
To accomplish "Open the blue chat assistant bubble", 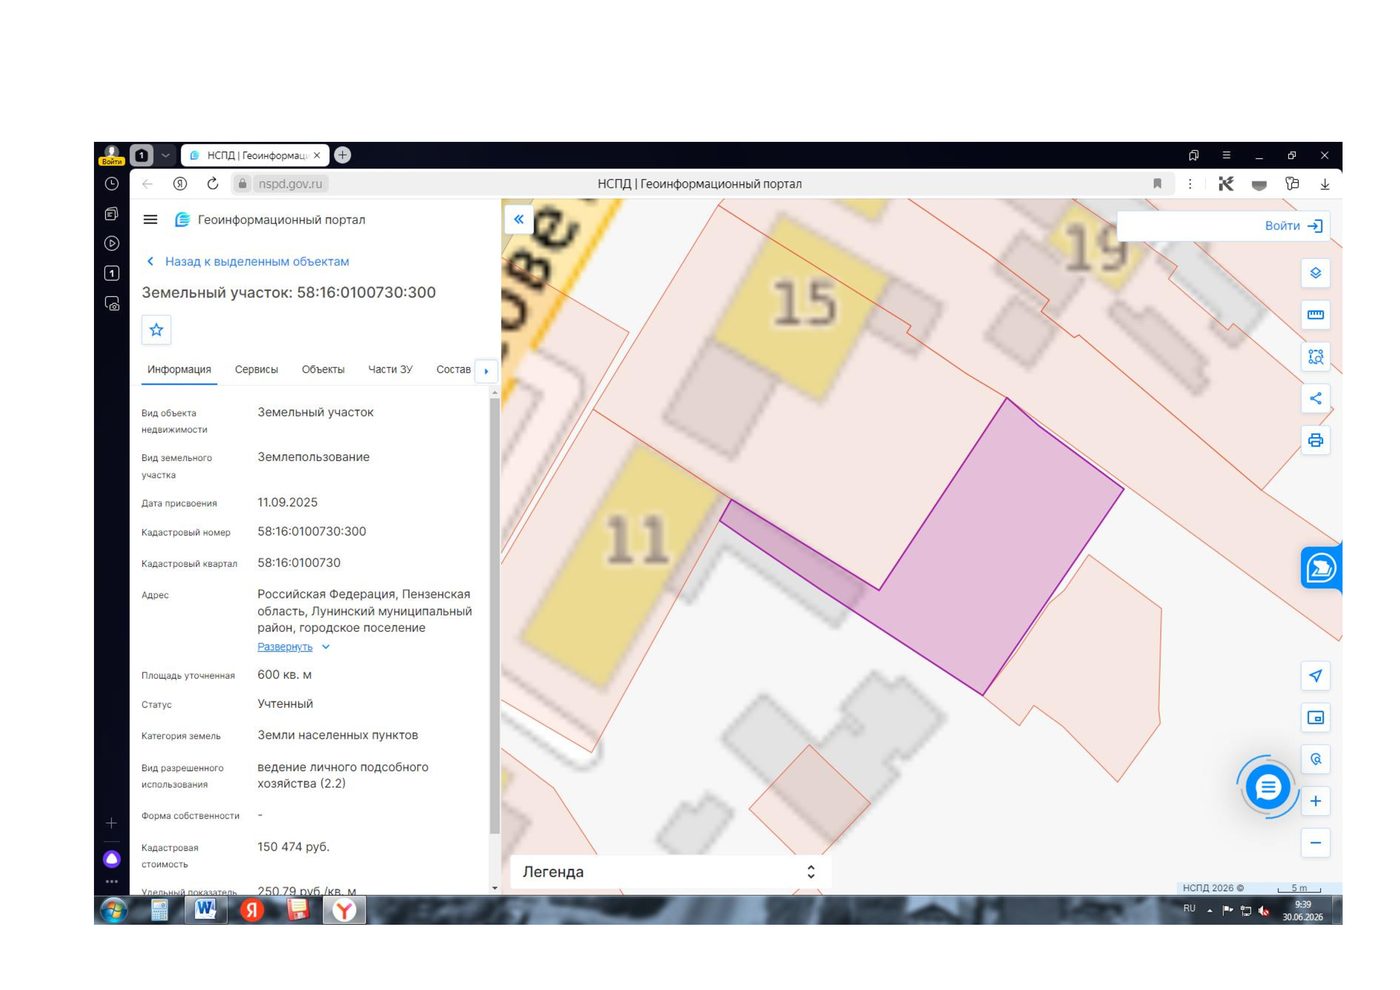I will [1267, 787].
